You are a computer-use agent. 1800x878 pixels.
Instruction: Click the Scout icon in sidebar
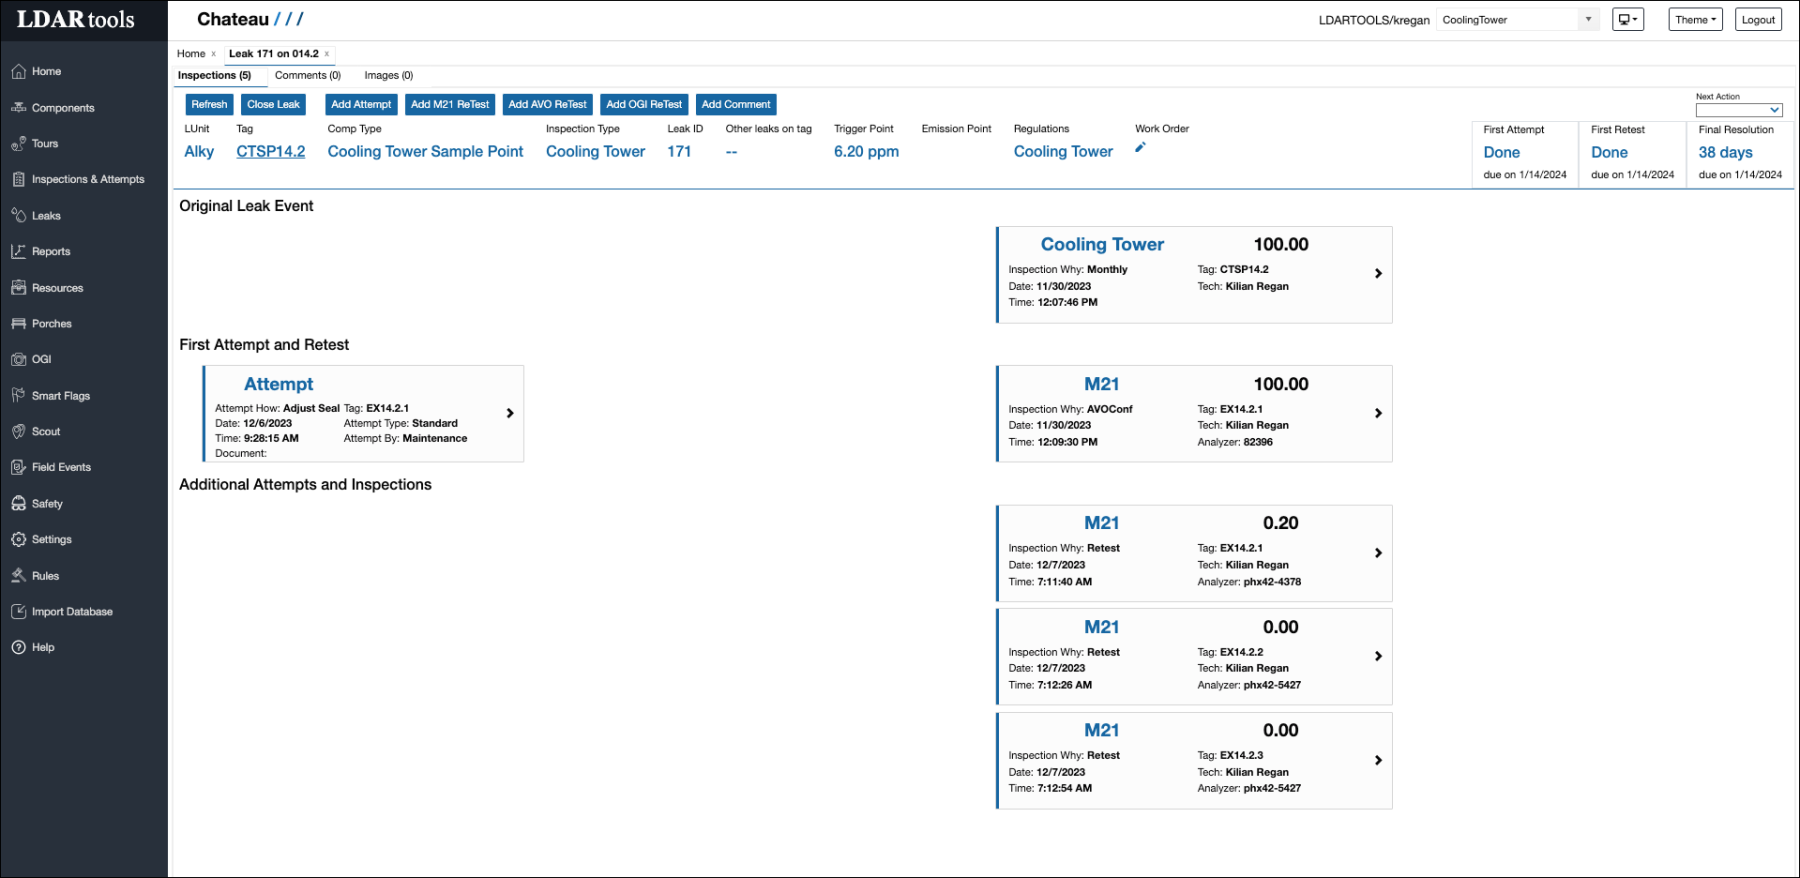[x=19, y=431]
